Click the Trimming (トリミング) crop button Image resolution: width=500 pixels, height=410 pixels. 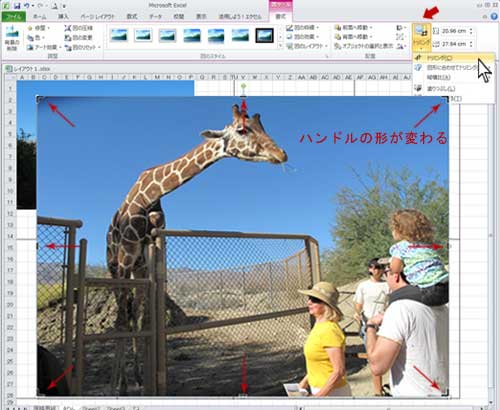(422, 37)
